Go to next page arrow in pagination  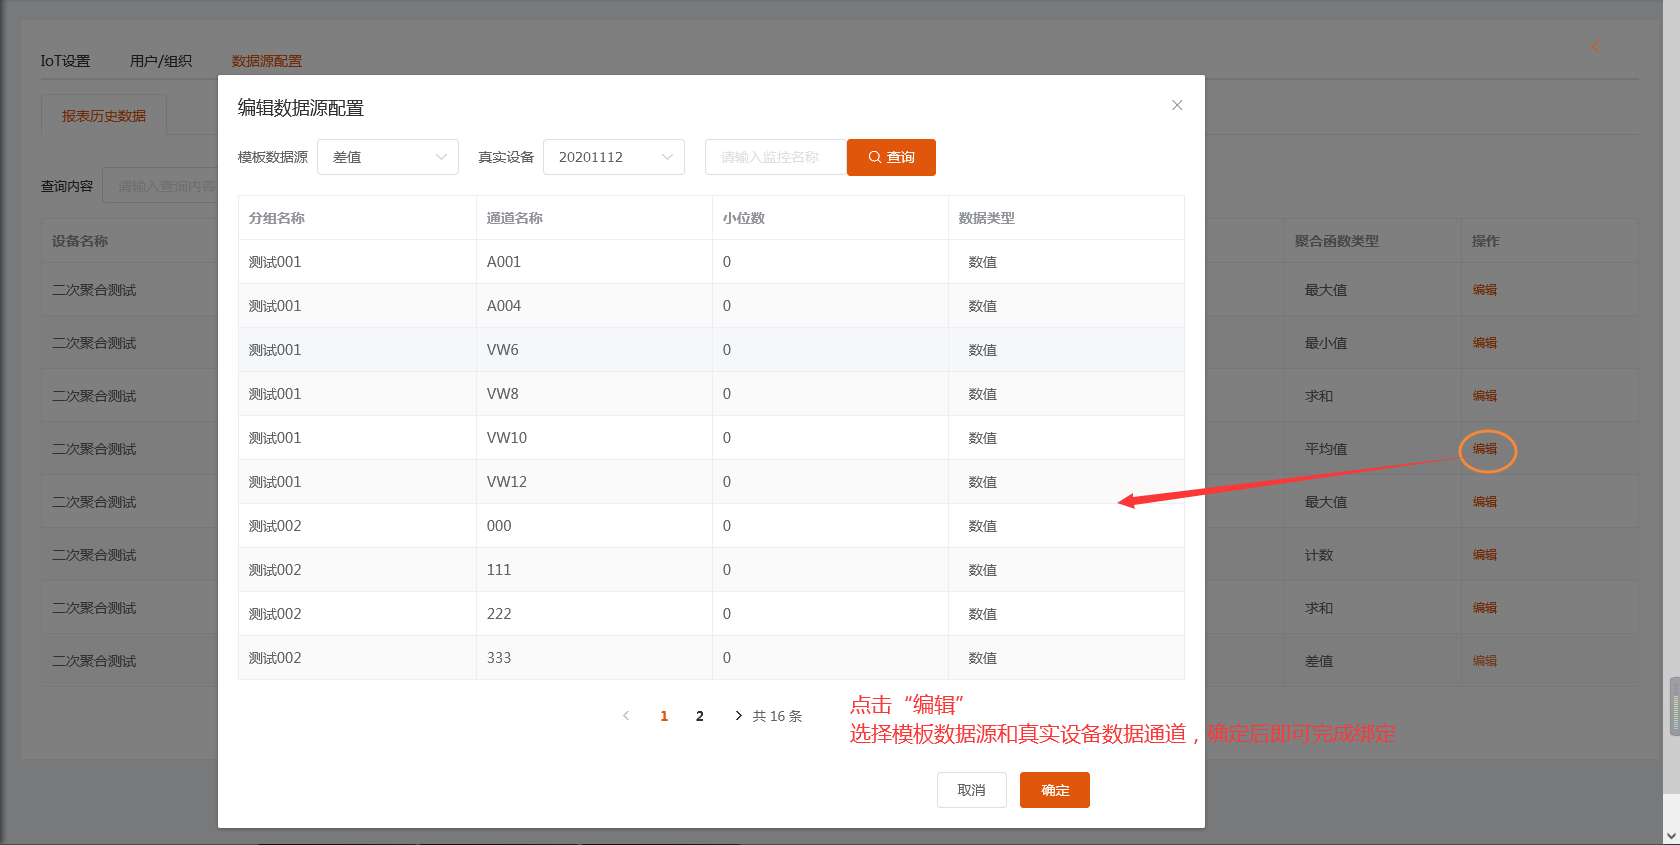point(738,716)
